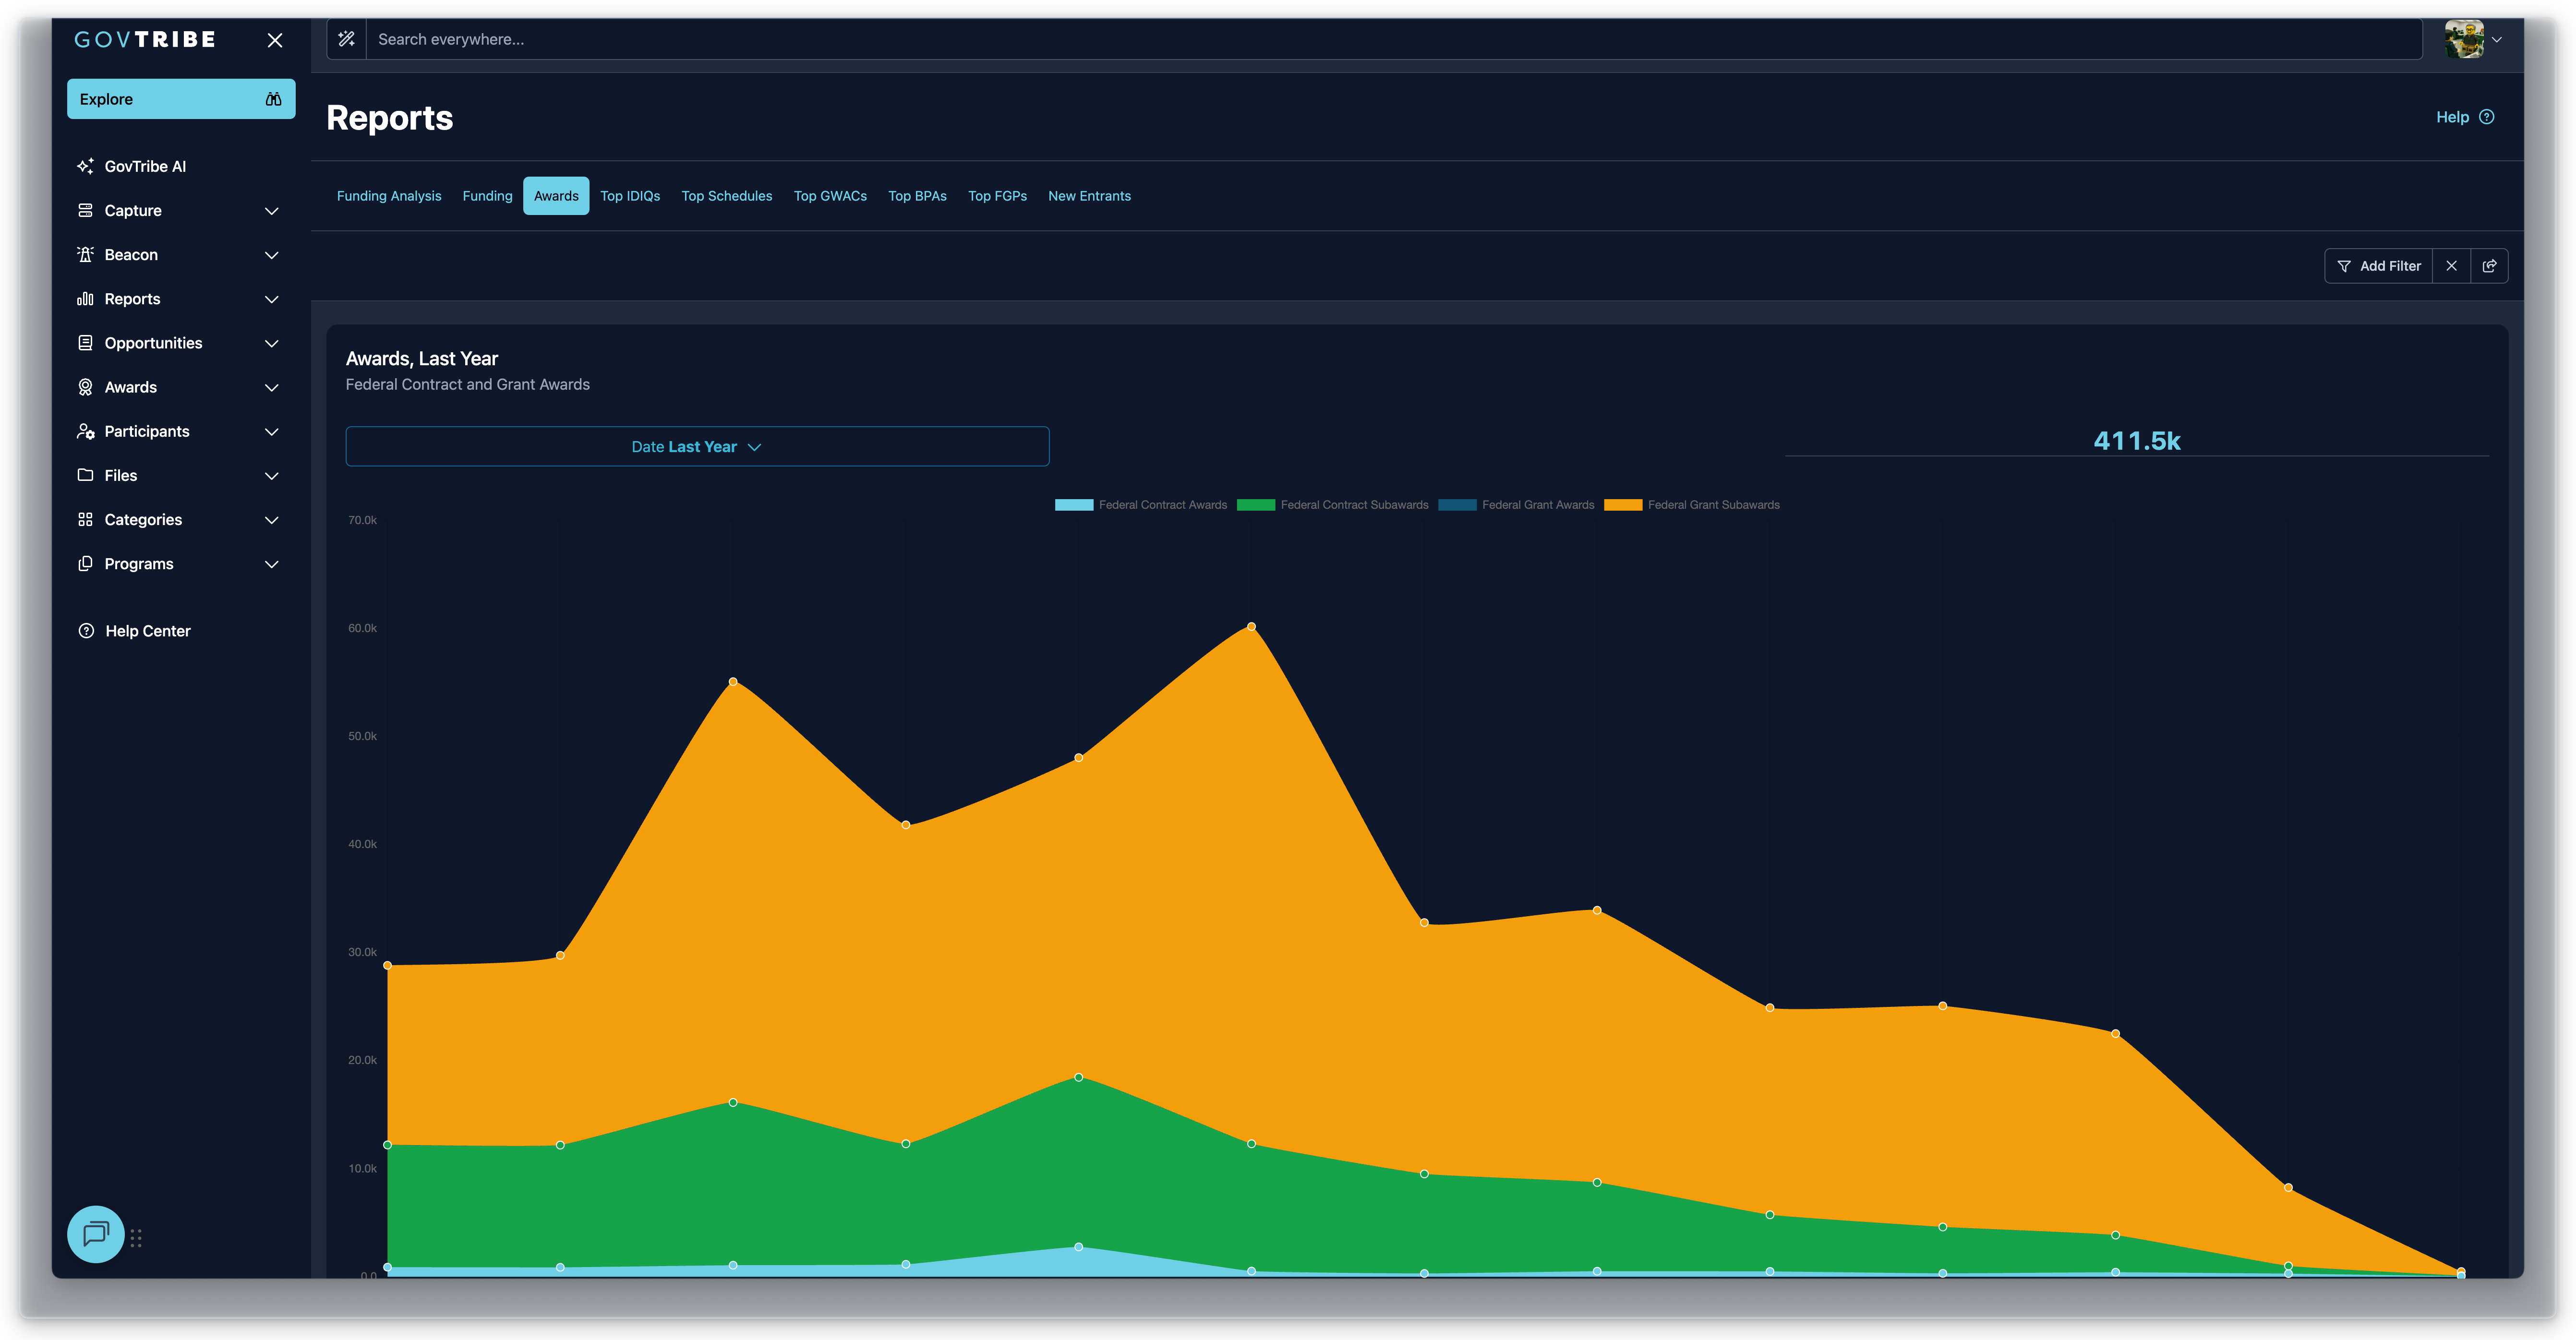
Task: Click the Beacon label in the sidebar
Action: tap(131, 255)
